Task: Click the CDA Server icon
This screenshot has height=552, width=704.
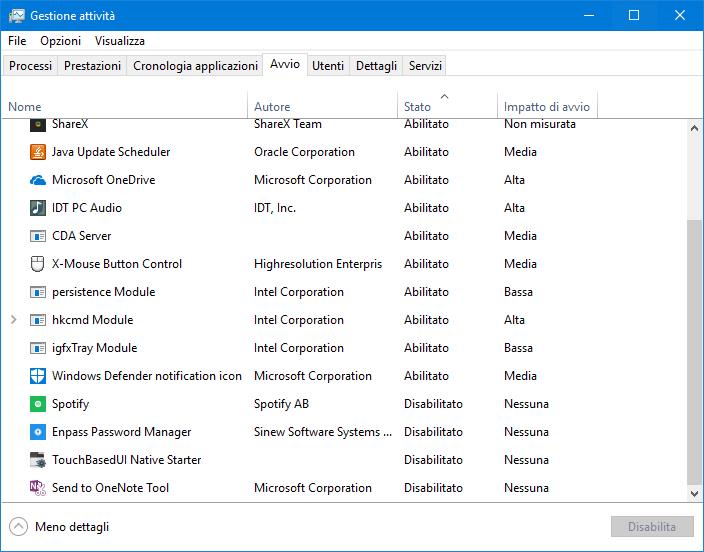Action: pos(38,236)
